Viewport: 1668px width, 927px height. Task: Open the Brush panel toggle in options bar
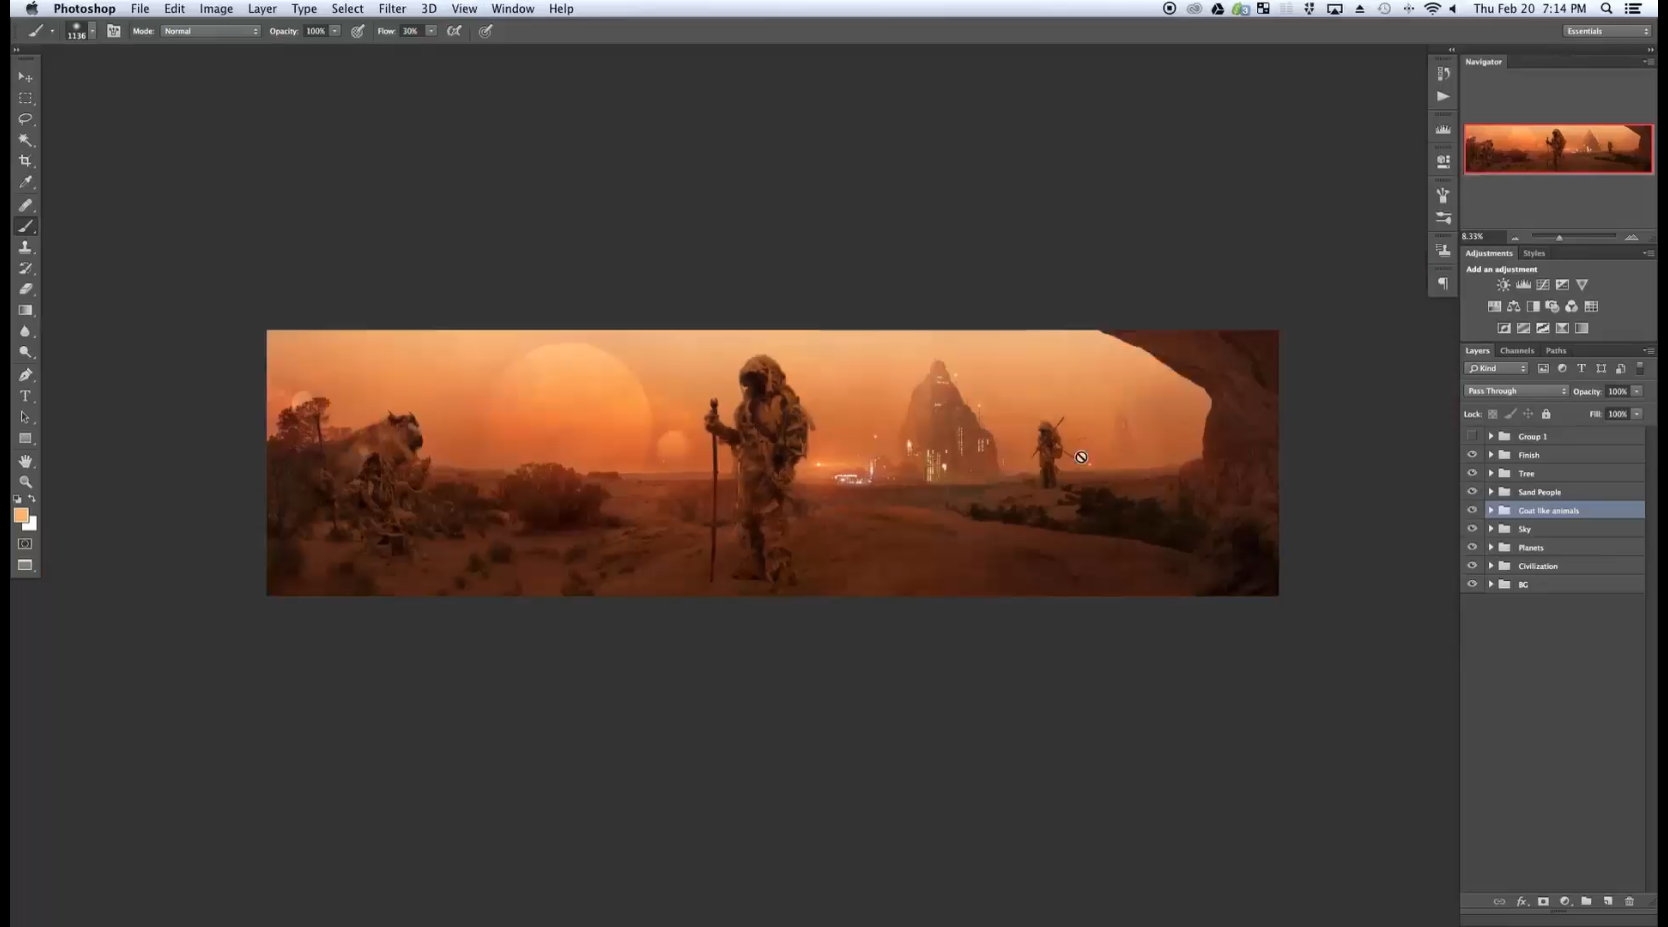114,31
